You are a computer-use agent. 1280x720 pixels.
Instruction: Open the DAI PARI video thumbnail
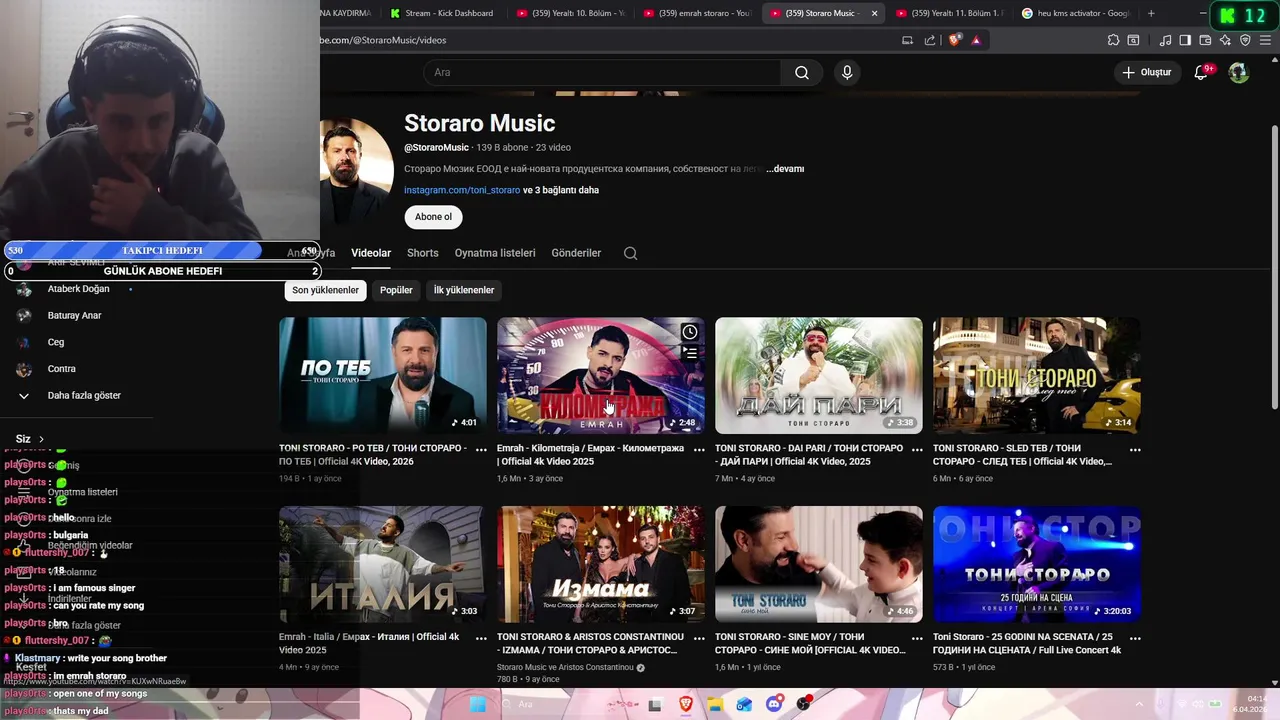pyautogui.click(x=819, y=375)
